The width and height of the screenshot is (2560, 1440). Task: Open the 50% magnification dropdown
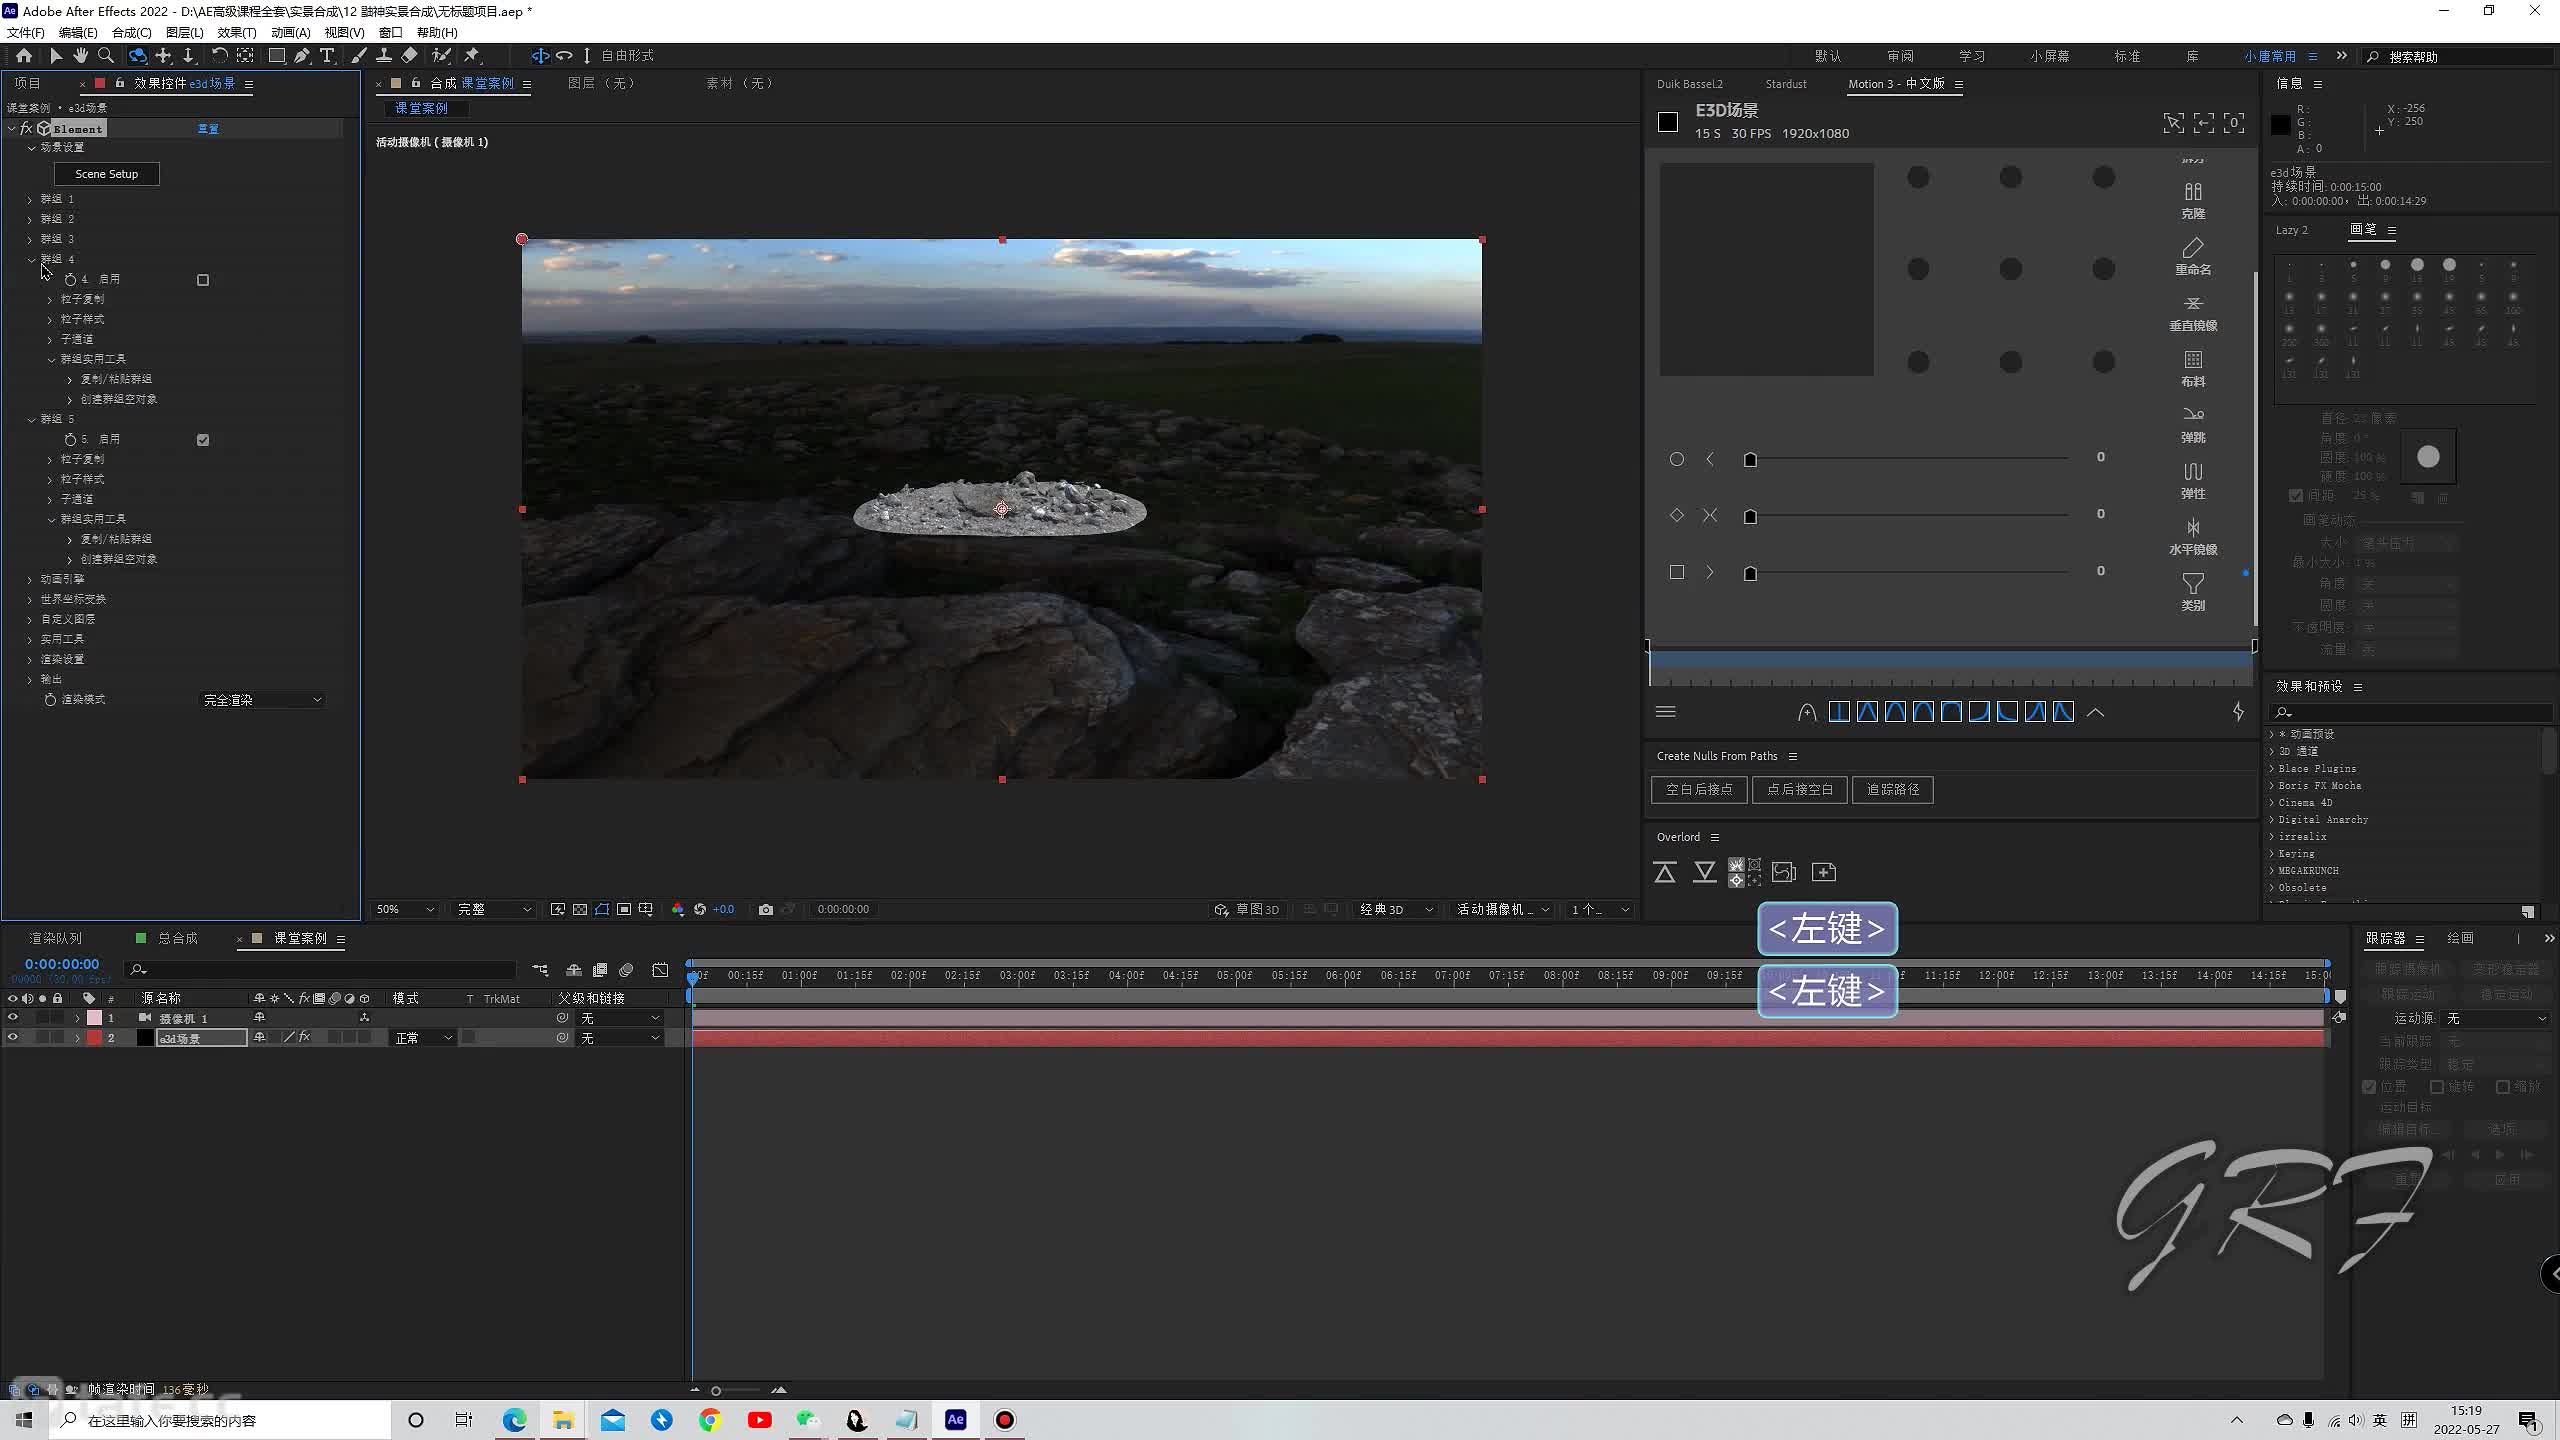[x=404, y=909]
